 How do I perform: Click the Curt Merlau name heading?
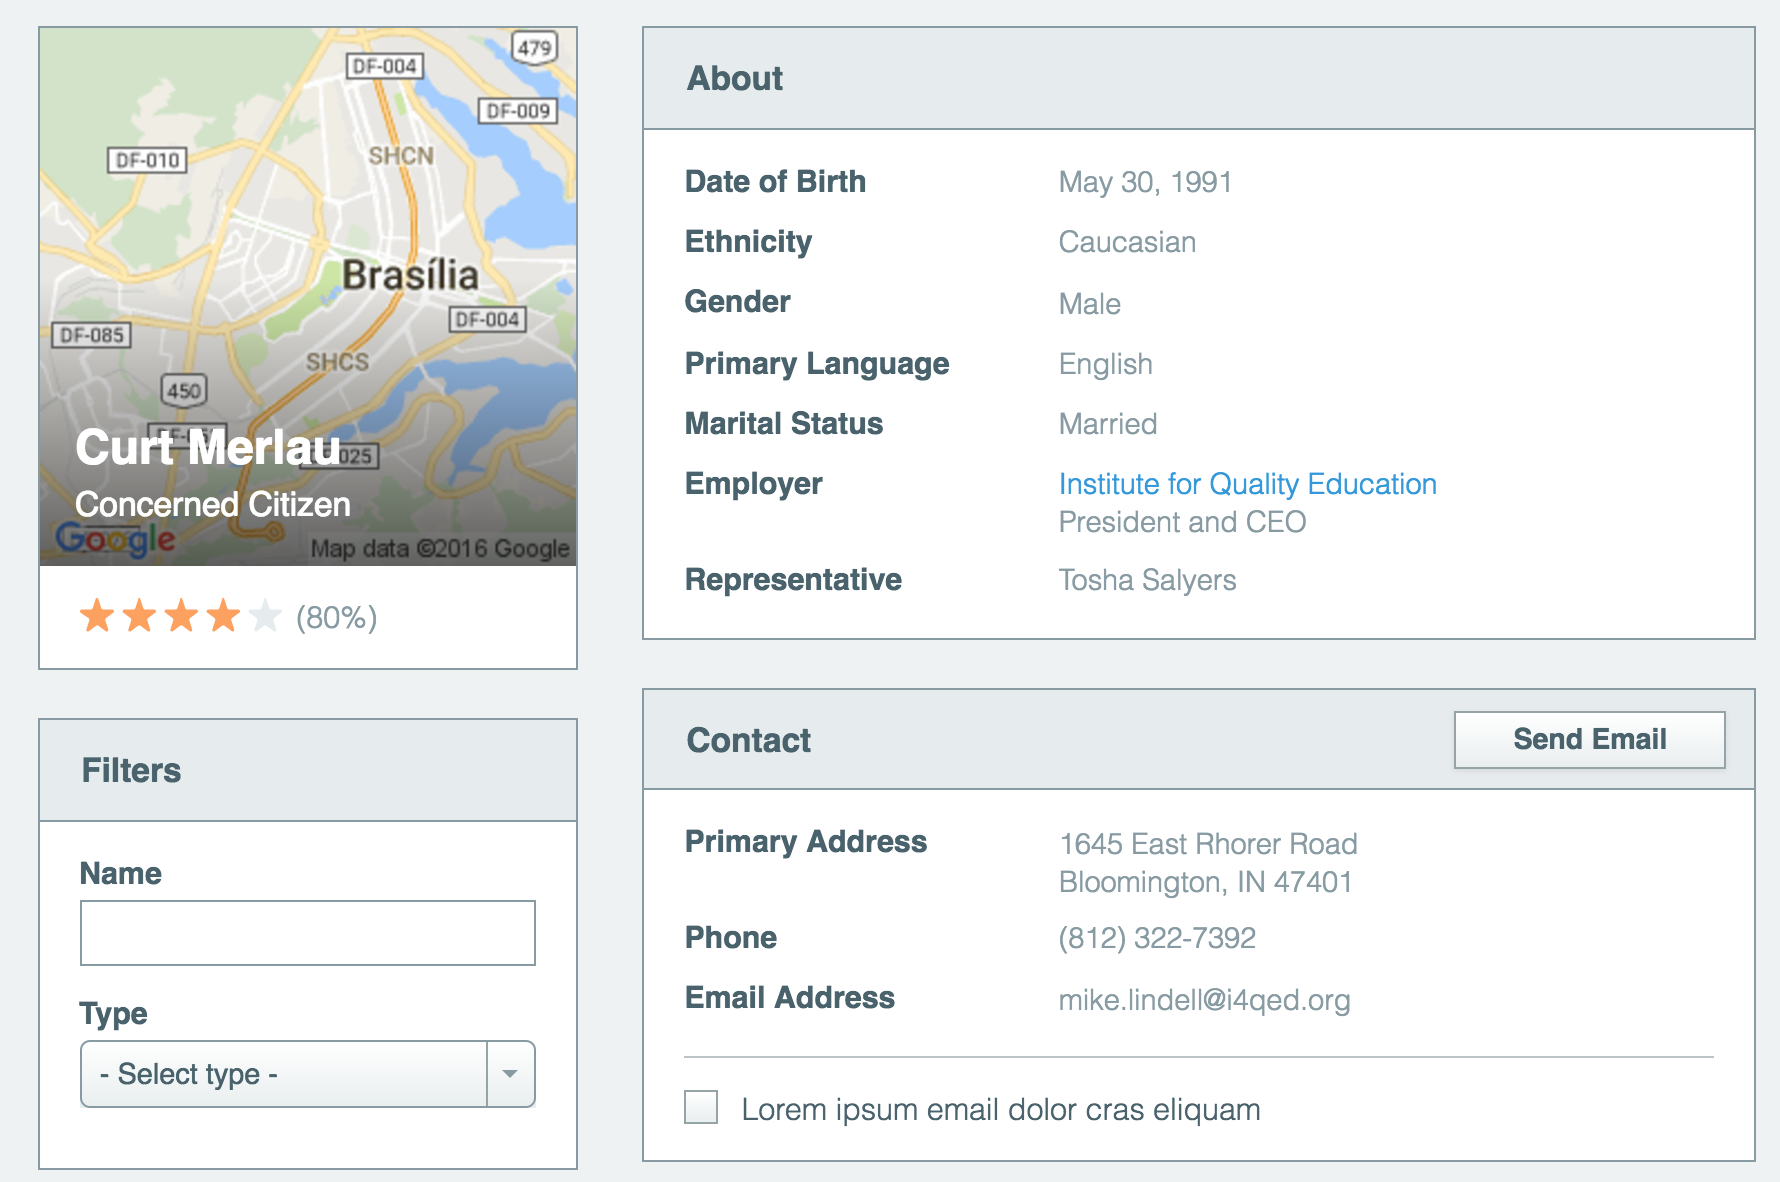click(x=208, y=447)
